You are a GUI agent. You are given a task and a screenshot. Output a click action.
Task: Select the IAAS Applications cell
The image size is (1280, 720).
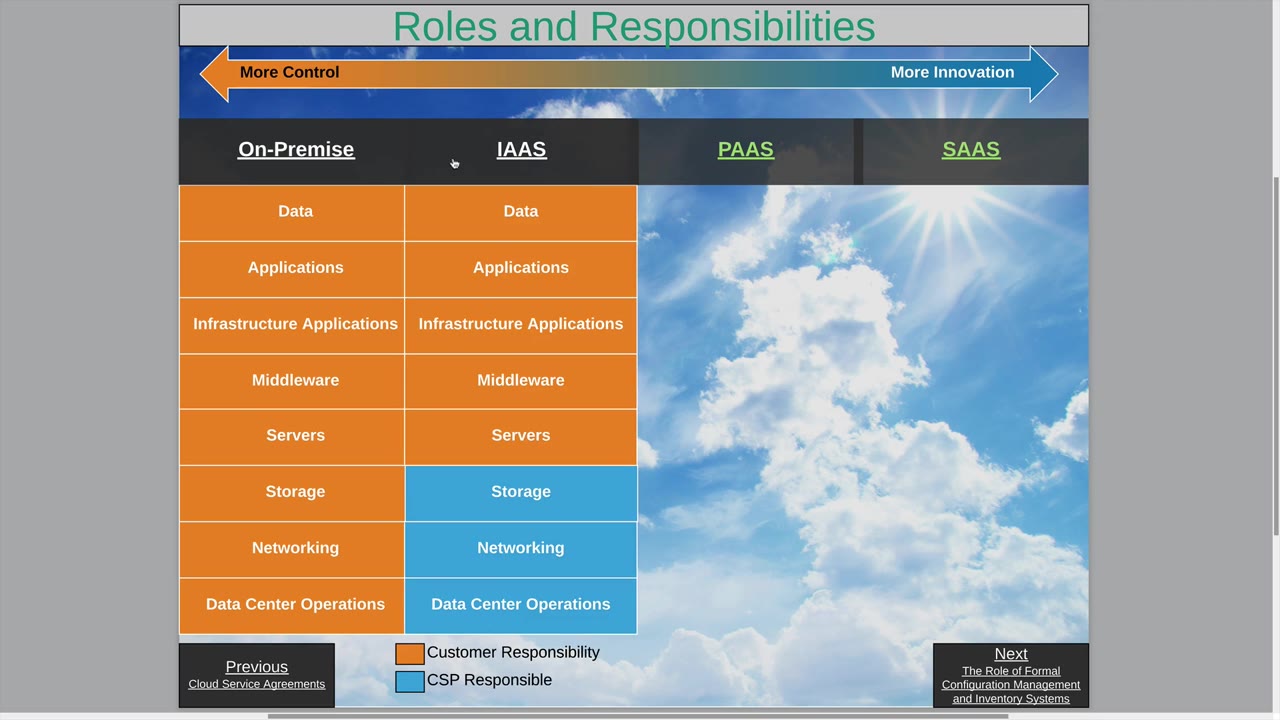[521, 269]
